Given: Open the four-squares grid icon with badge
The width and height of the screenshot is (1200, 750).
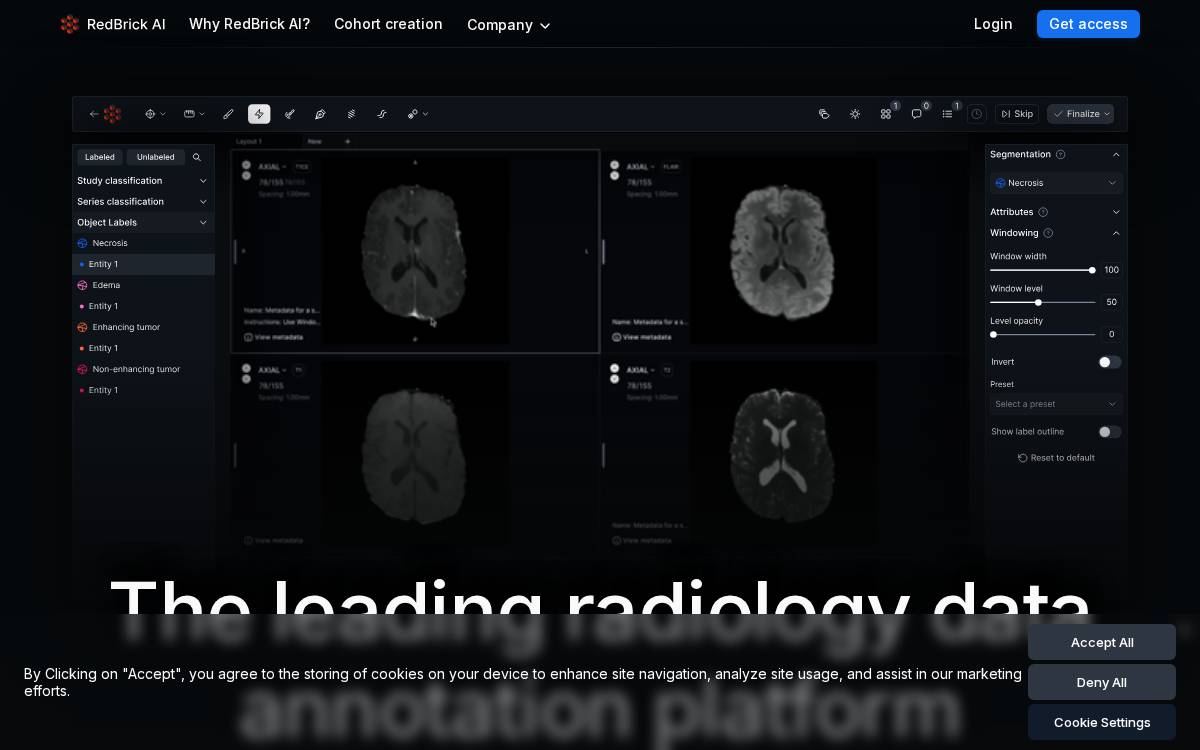Looking at the screenshot, I should 886,114.
